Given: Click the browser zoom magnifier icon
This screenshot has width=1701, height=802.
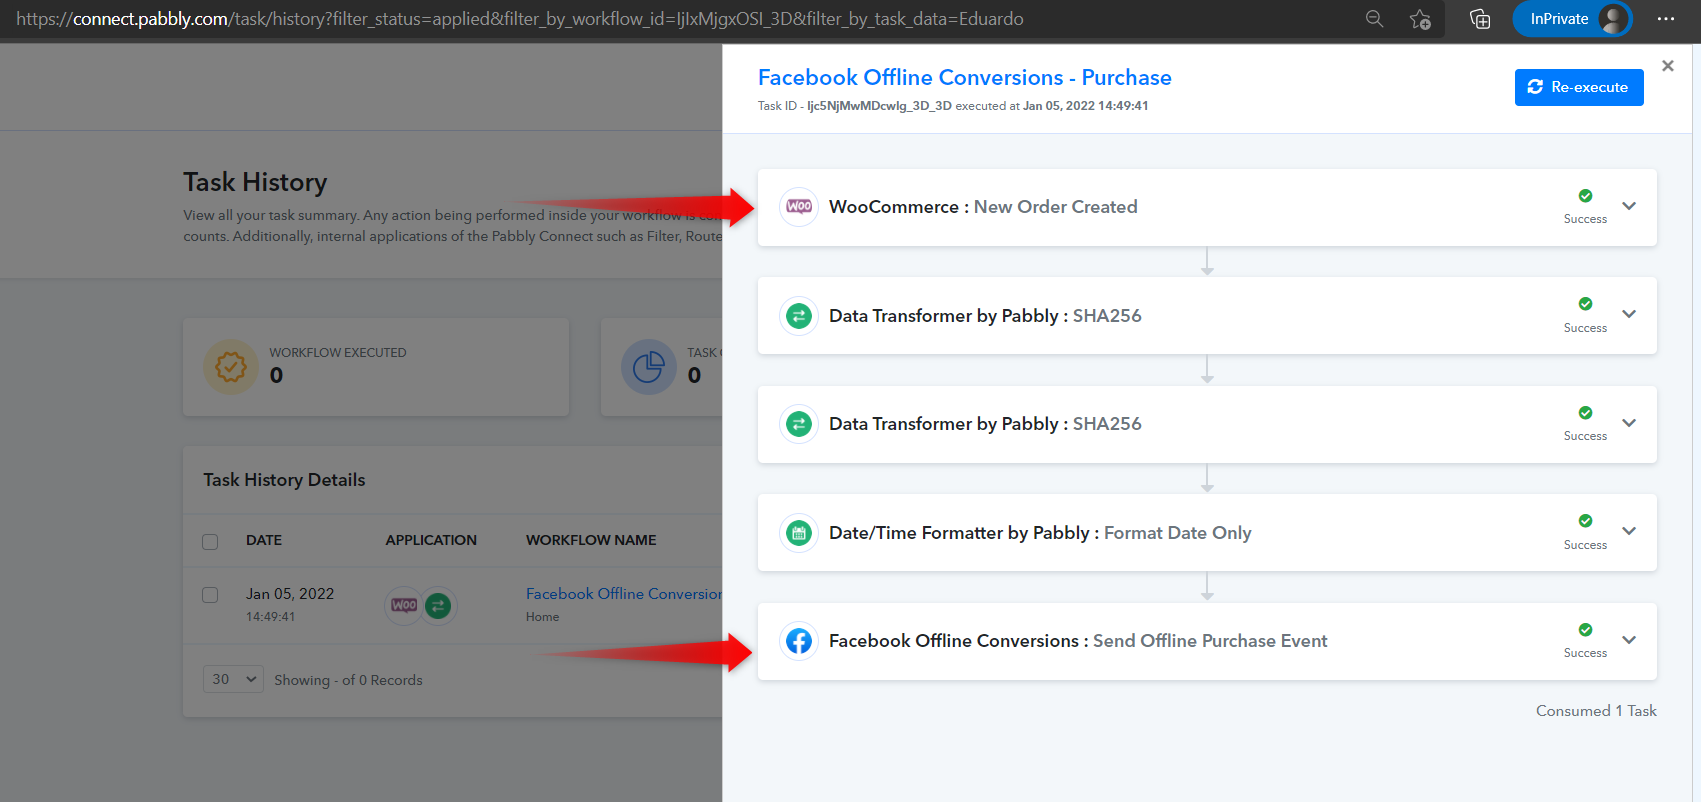Looking at the screenshot, I should point(1374,19).
